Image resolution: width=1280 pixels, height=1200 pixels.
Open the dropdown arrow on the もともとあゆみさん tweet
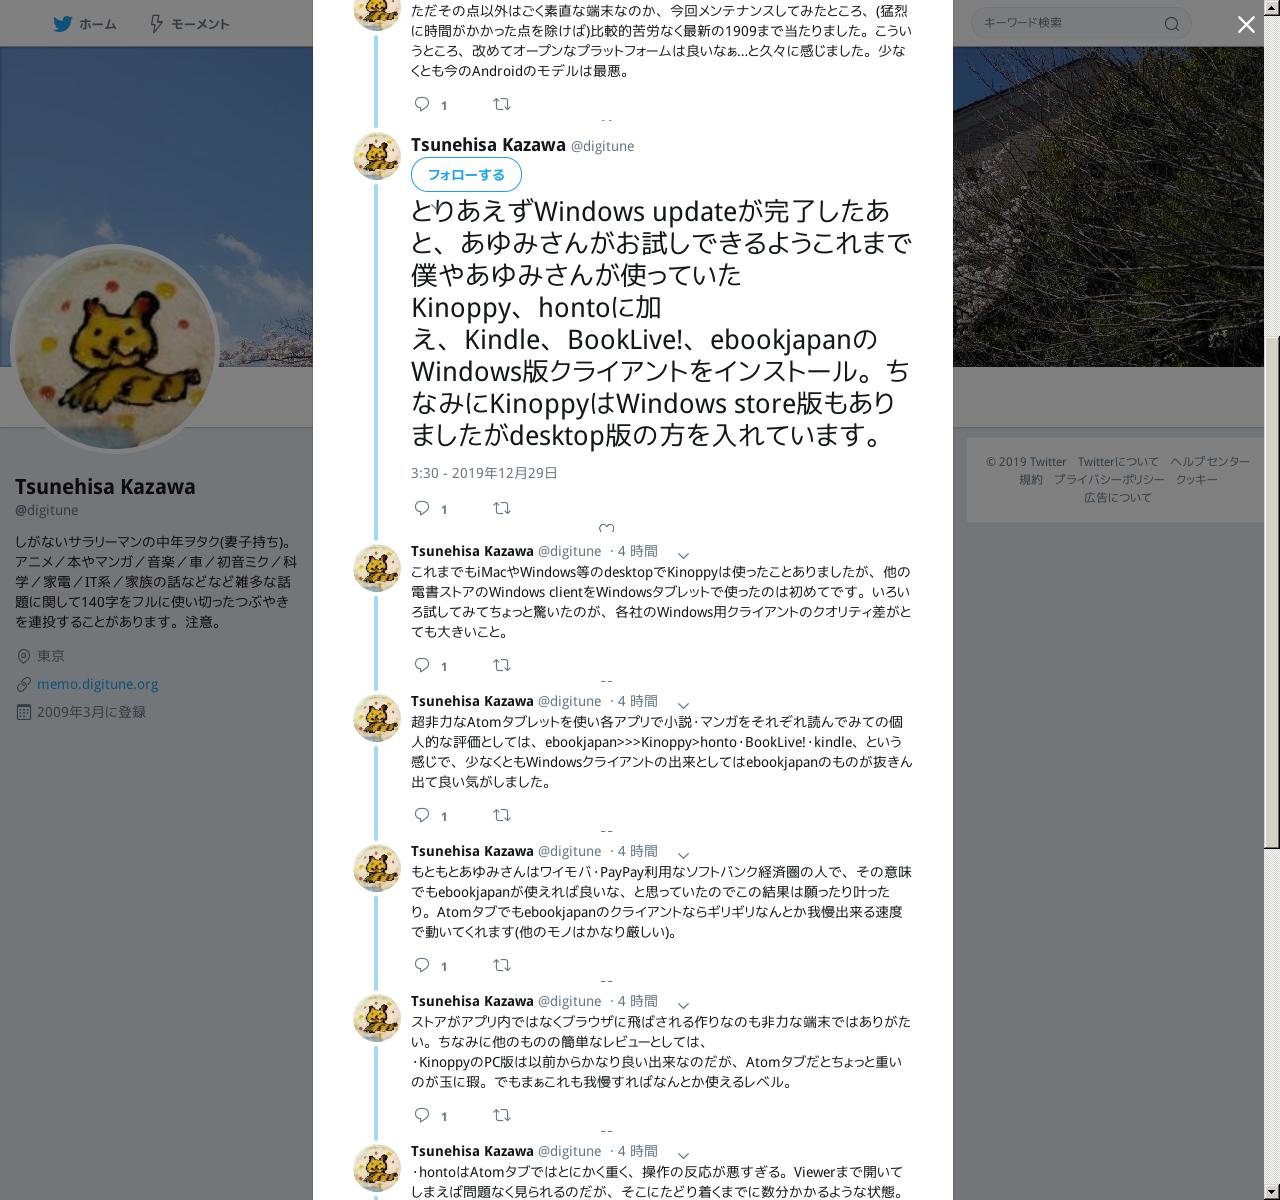[683, 855]
